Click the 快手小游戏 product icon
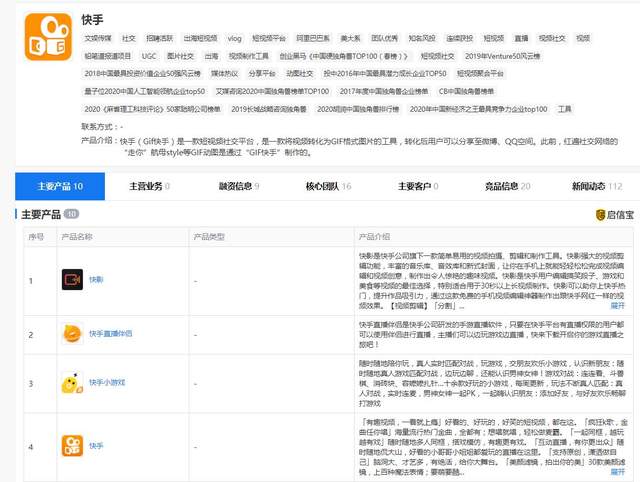 (72, 383)
